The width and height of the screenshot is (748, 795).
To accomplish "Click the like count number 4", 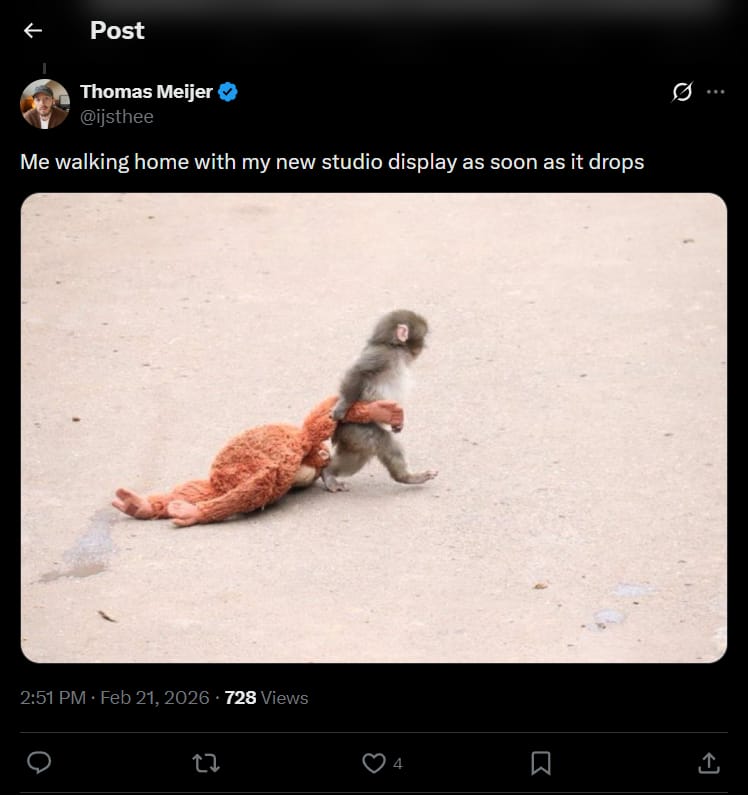I will tap(398, 764).
